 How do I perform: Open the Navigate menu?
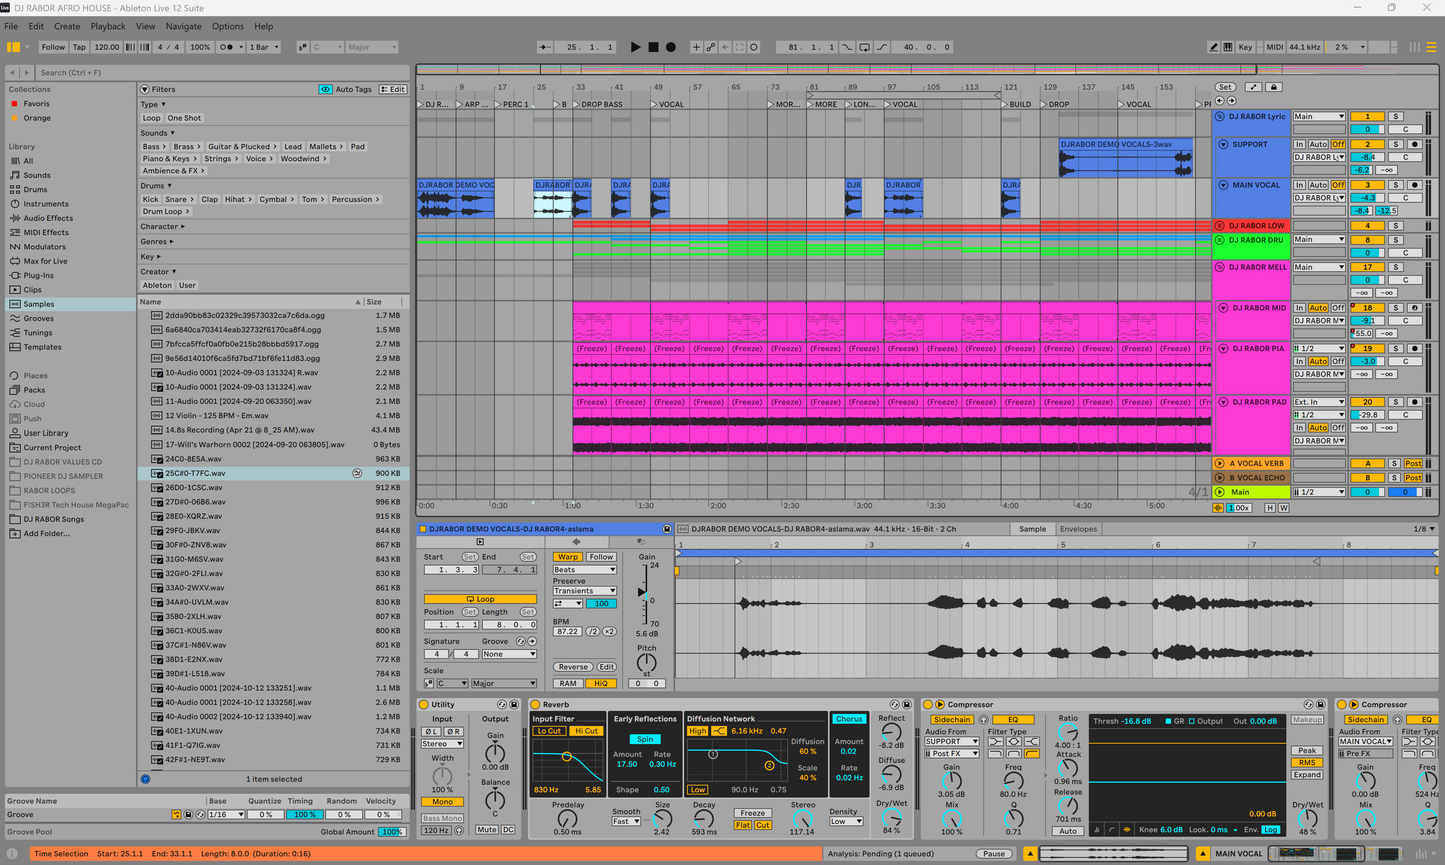[x=183, y=26]
